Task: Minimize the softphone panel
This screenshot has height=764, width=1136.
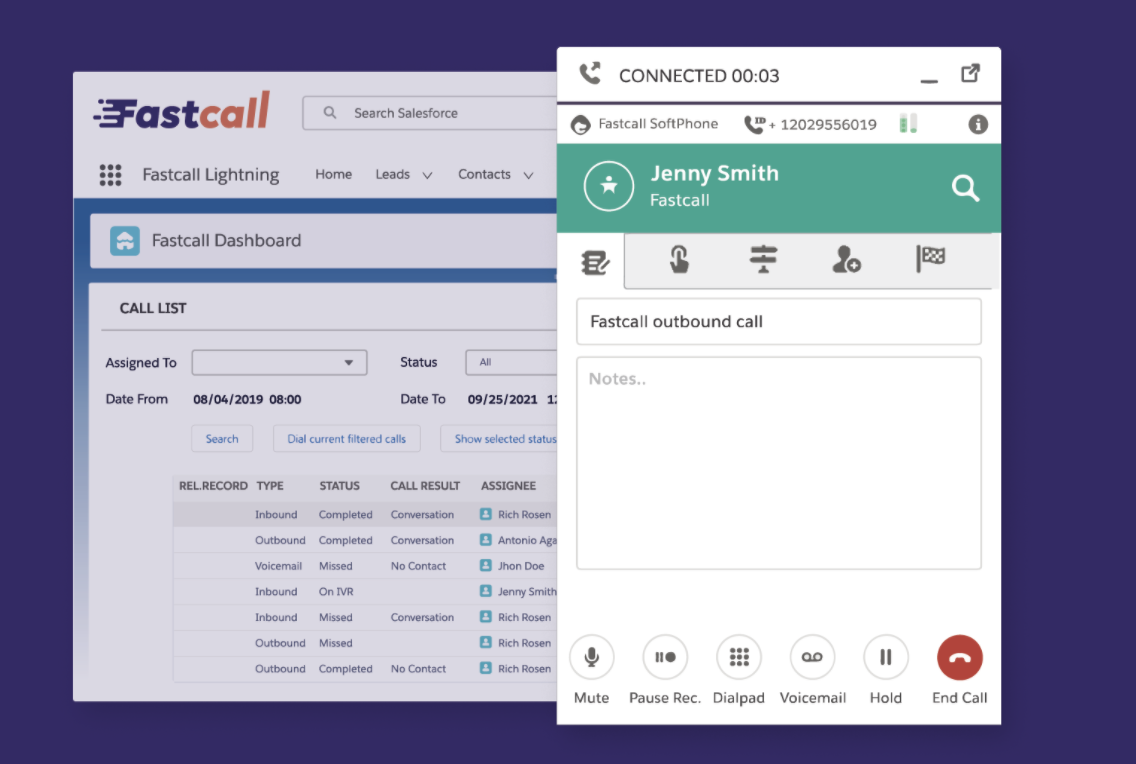Action: coord(929,80)
